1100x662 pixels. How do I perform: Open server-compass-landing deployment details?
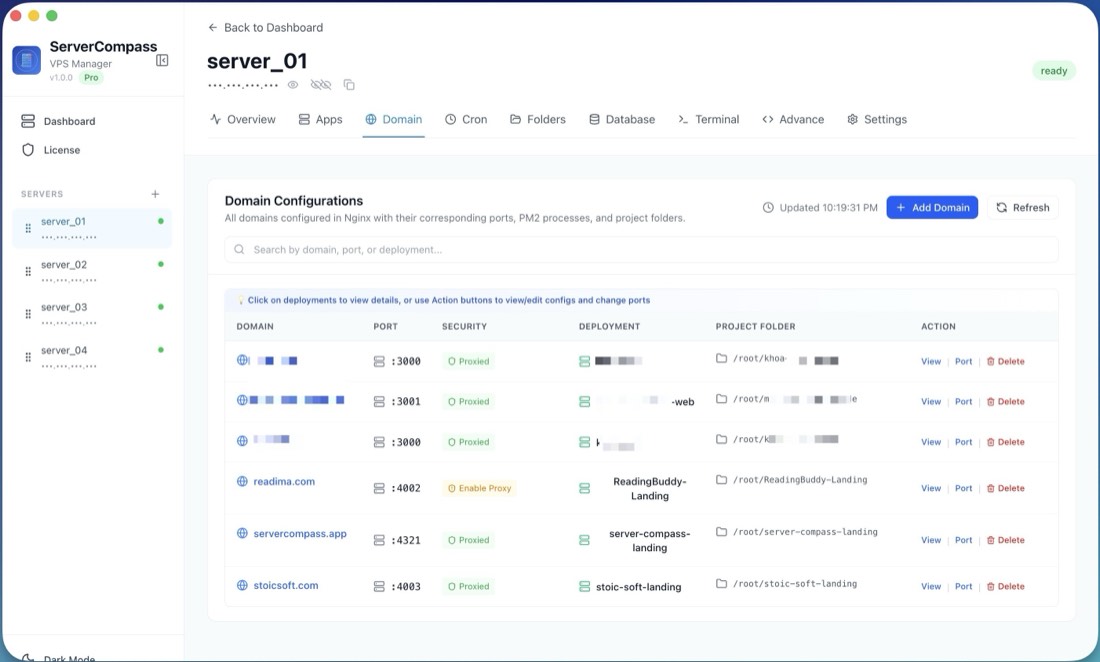(x=650, y=541)
